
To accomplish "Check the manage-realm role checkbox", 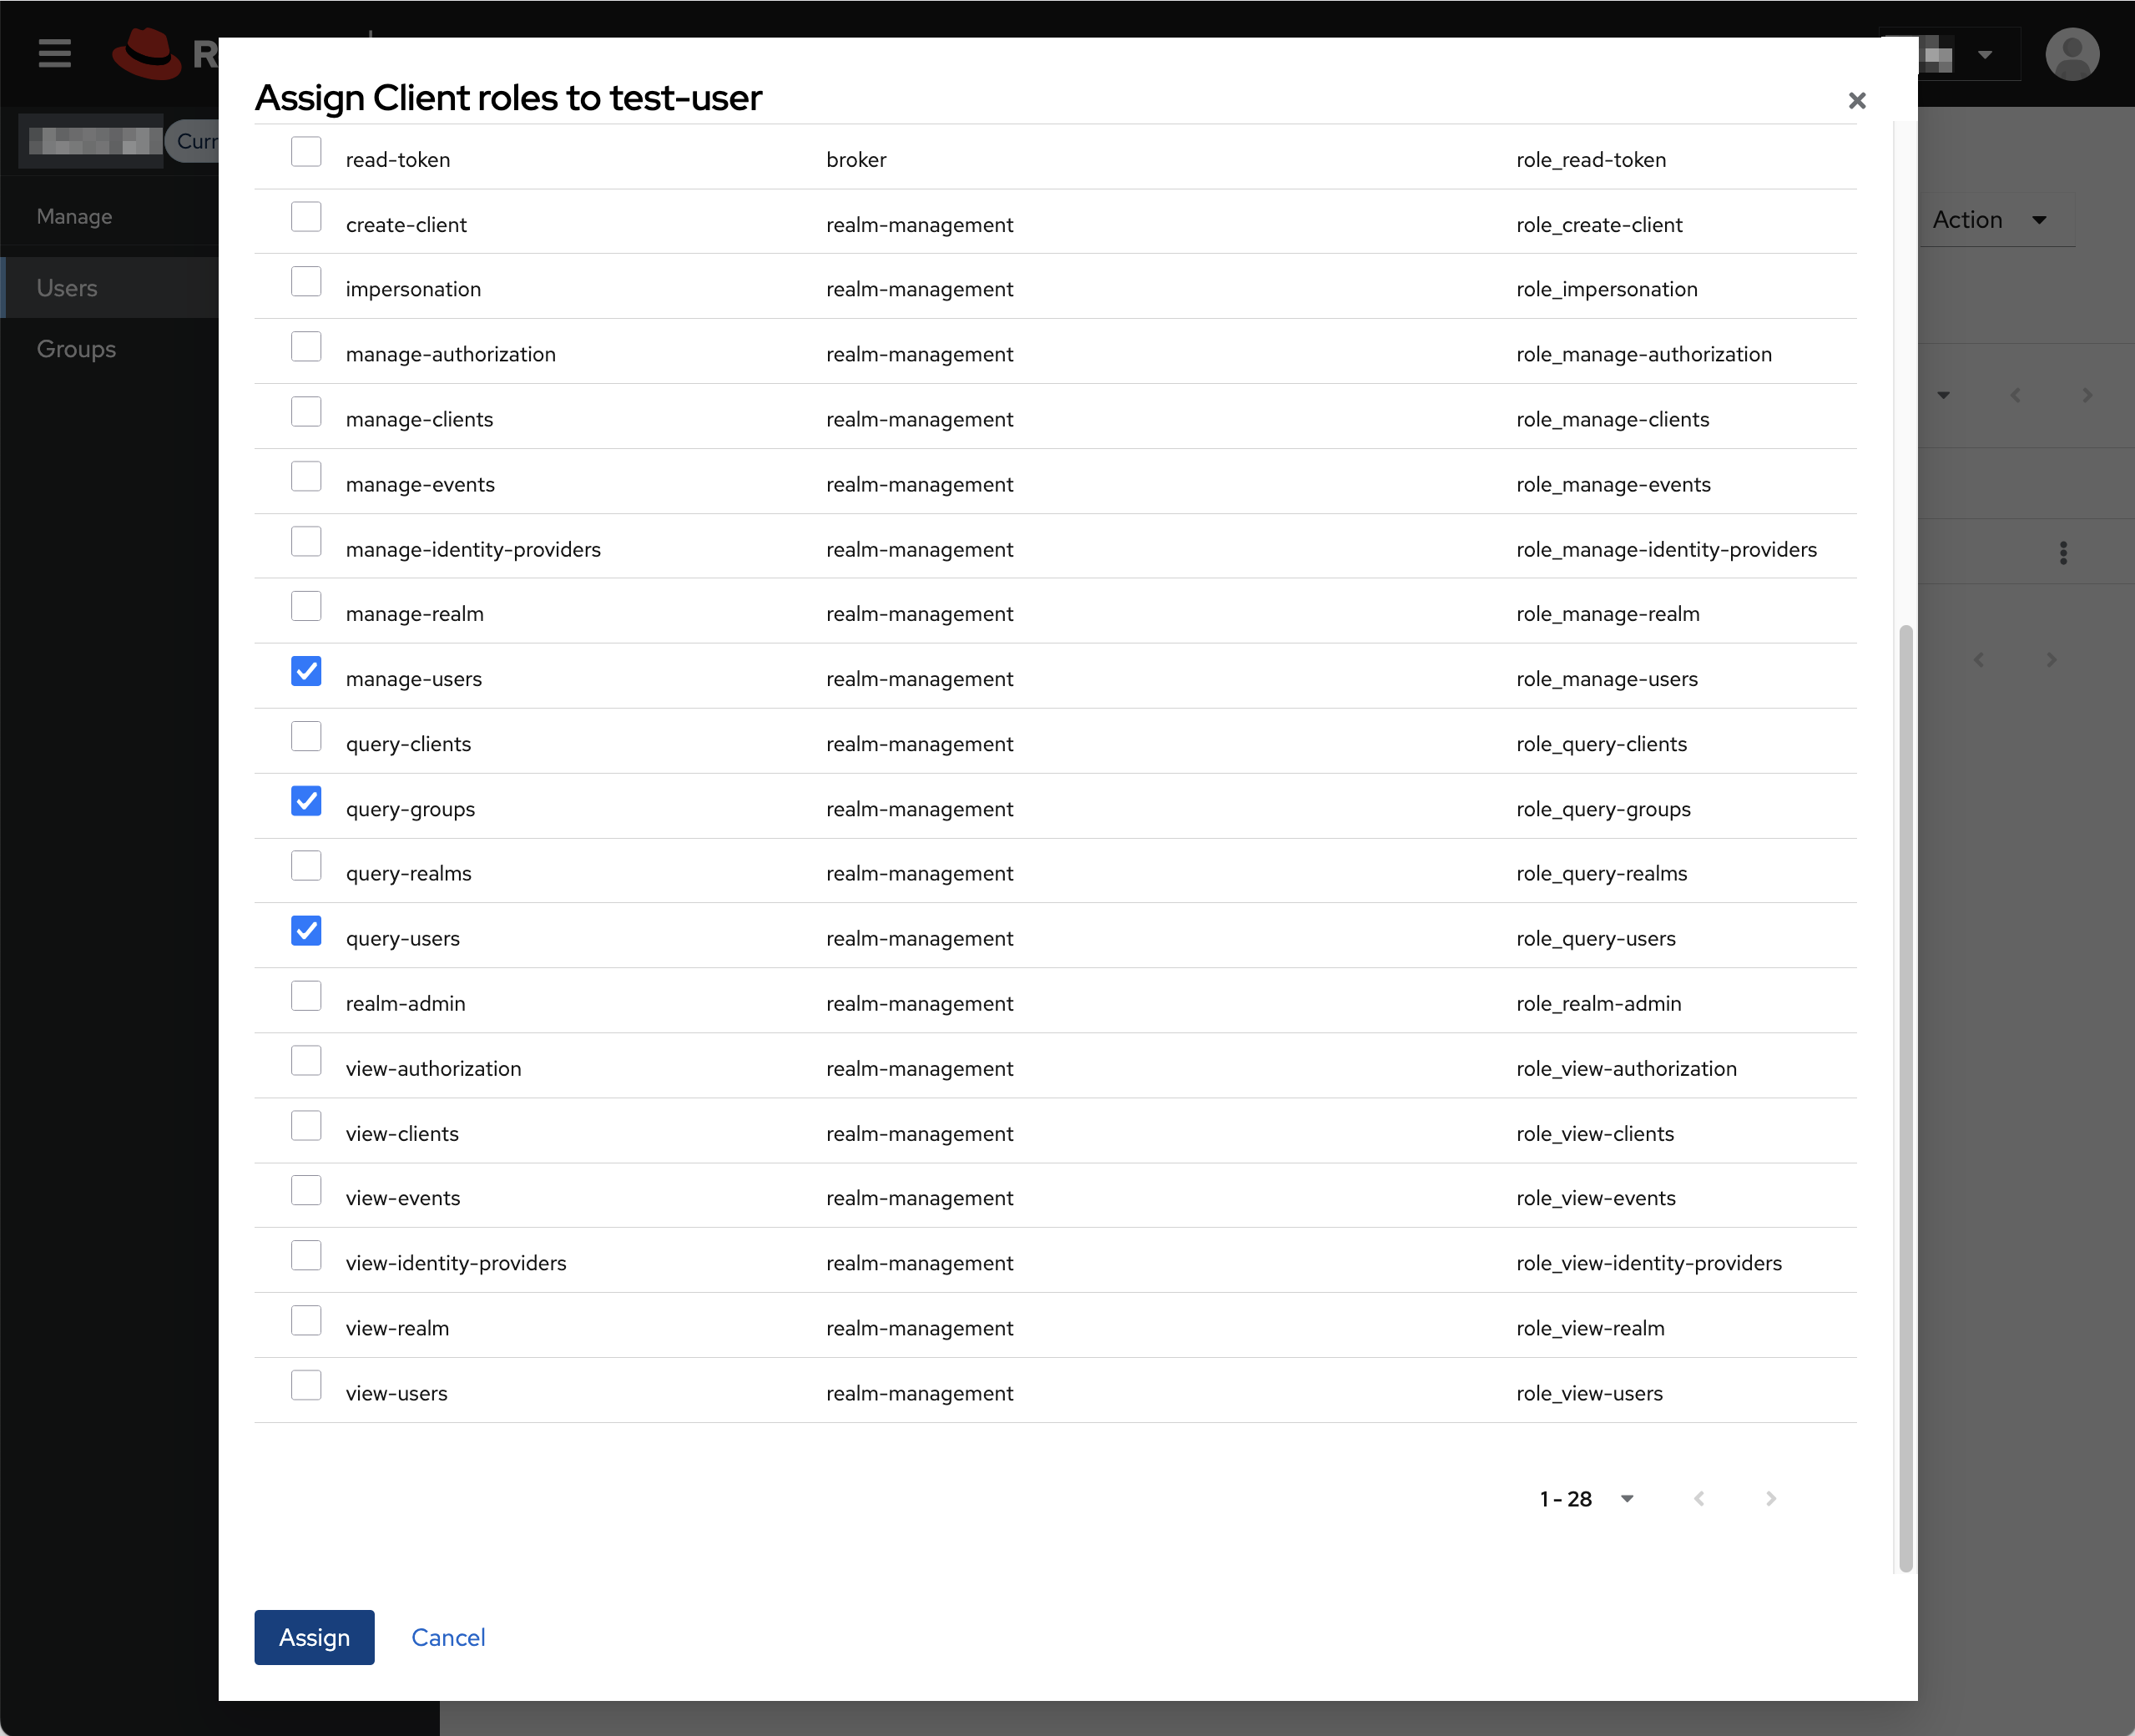I will (306, 606).
